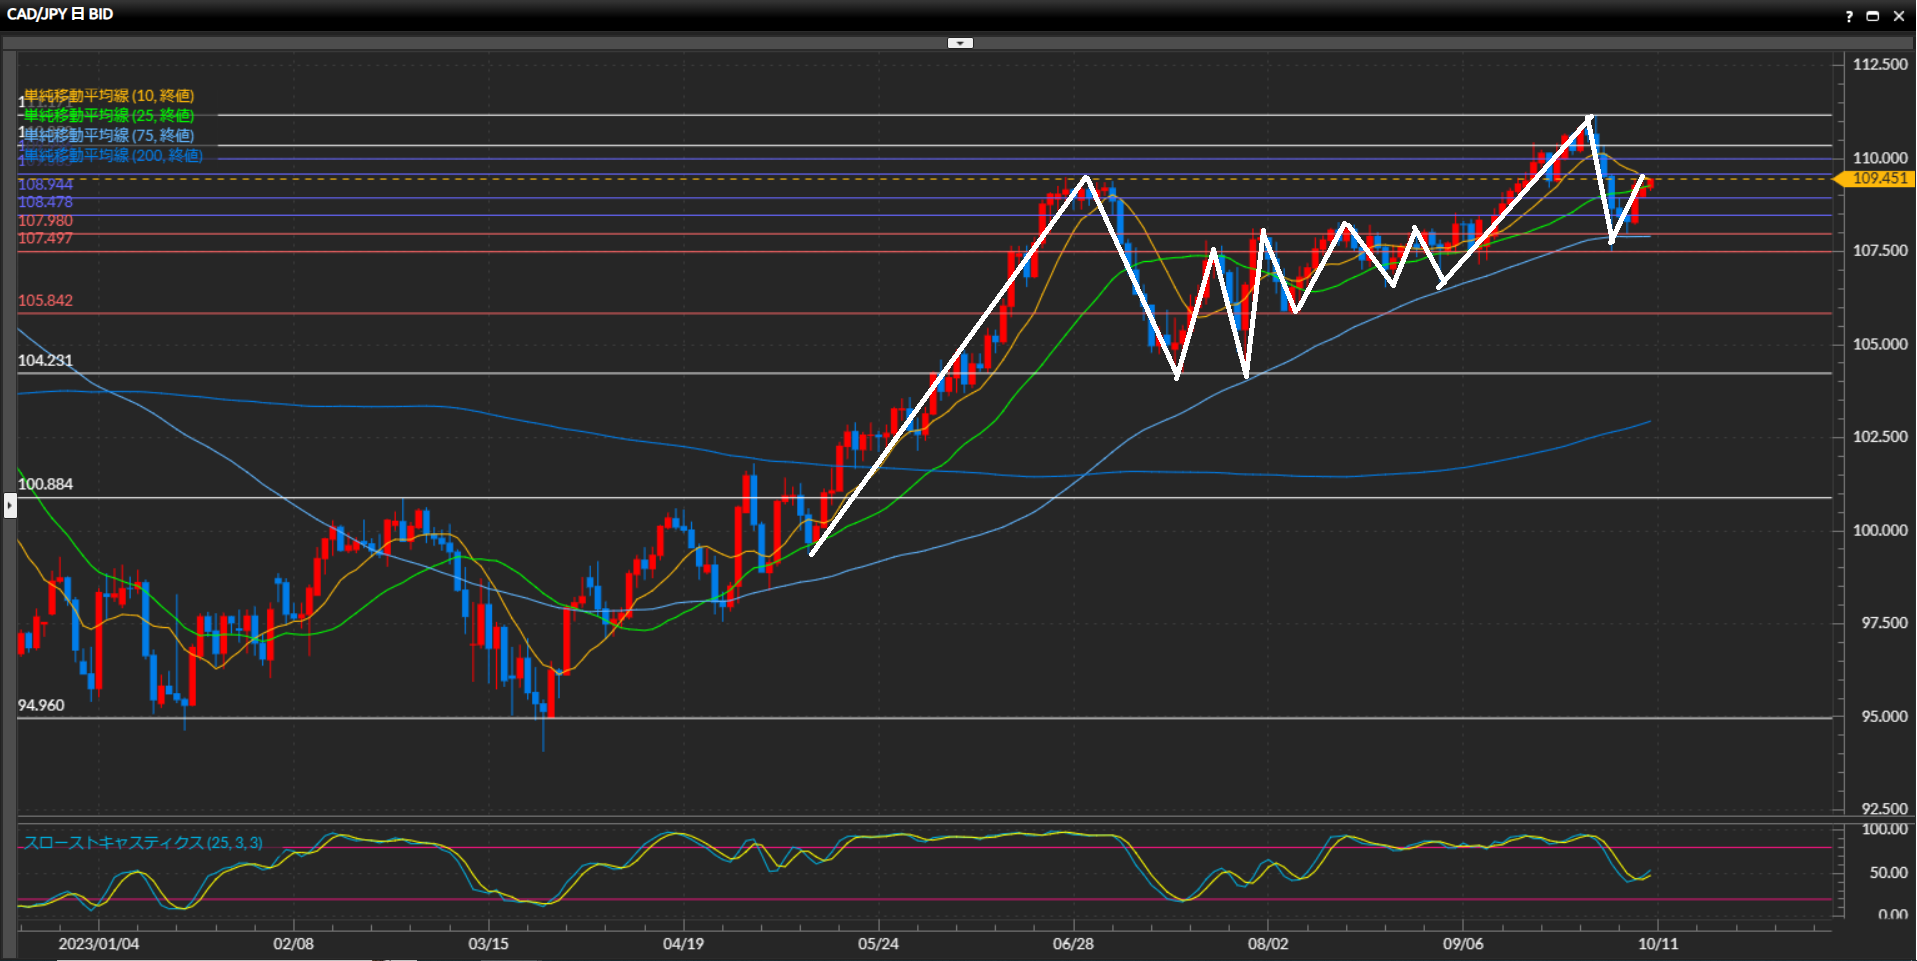The width and height of the screenshot is (1917, 961).
Task: Click the 10/11 date on time axis
Action: (1658, 944)
